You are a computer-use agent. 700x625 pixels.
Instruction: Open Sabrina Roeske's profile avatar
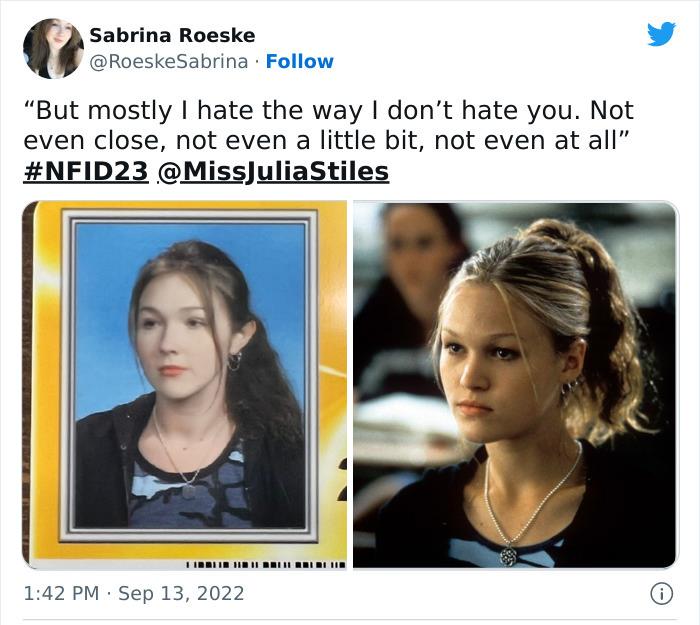pos(53,48)
